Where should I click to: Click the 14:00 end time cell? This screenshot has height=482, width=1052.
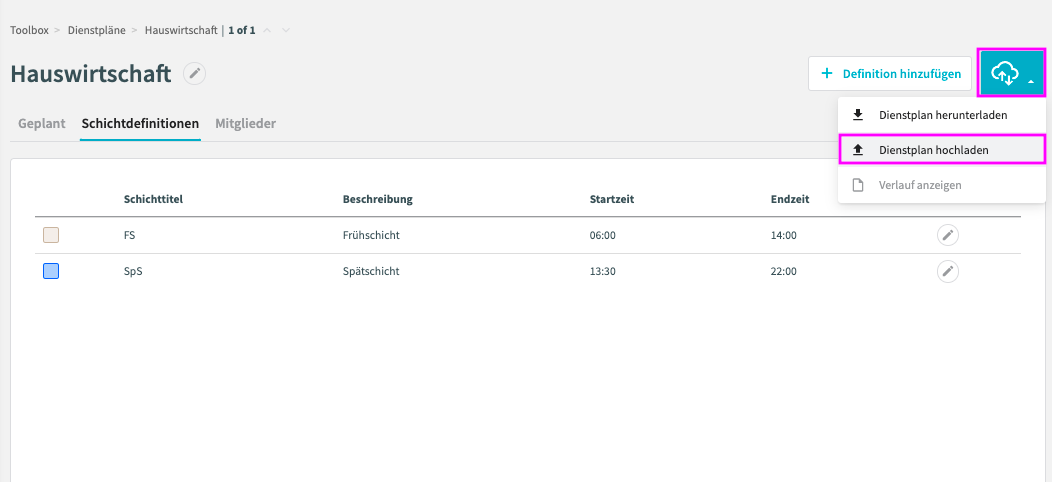point(784,236)
